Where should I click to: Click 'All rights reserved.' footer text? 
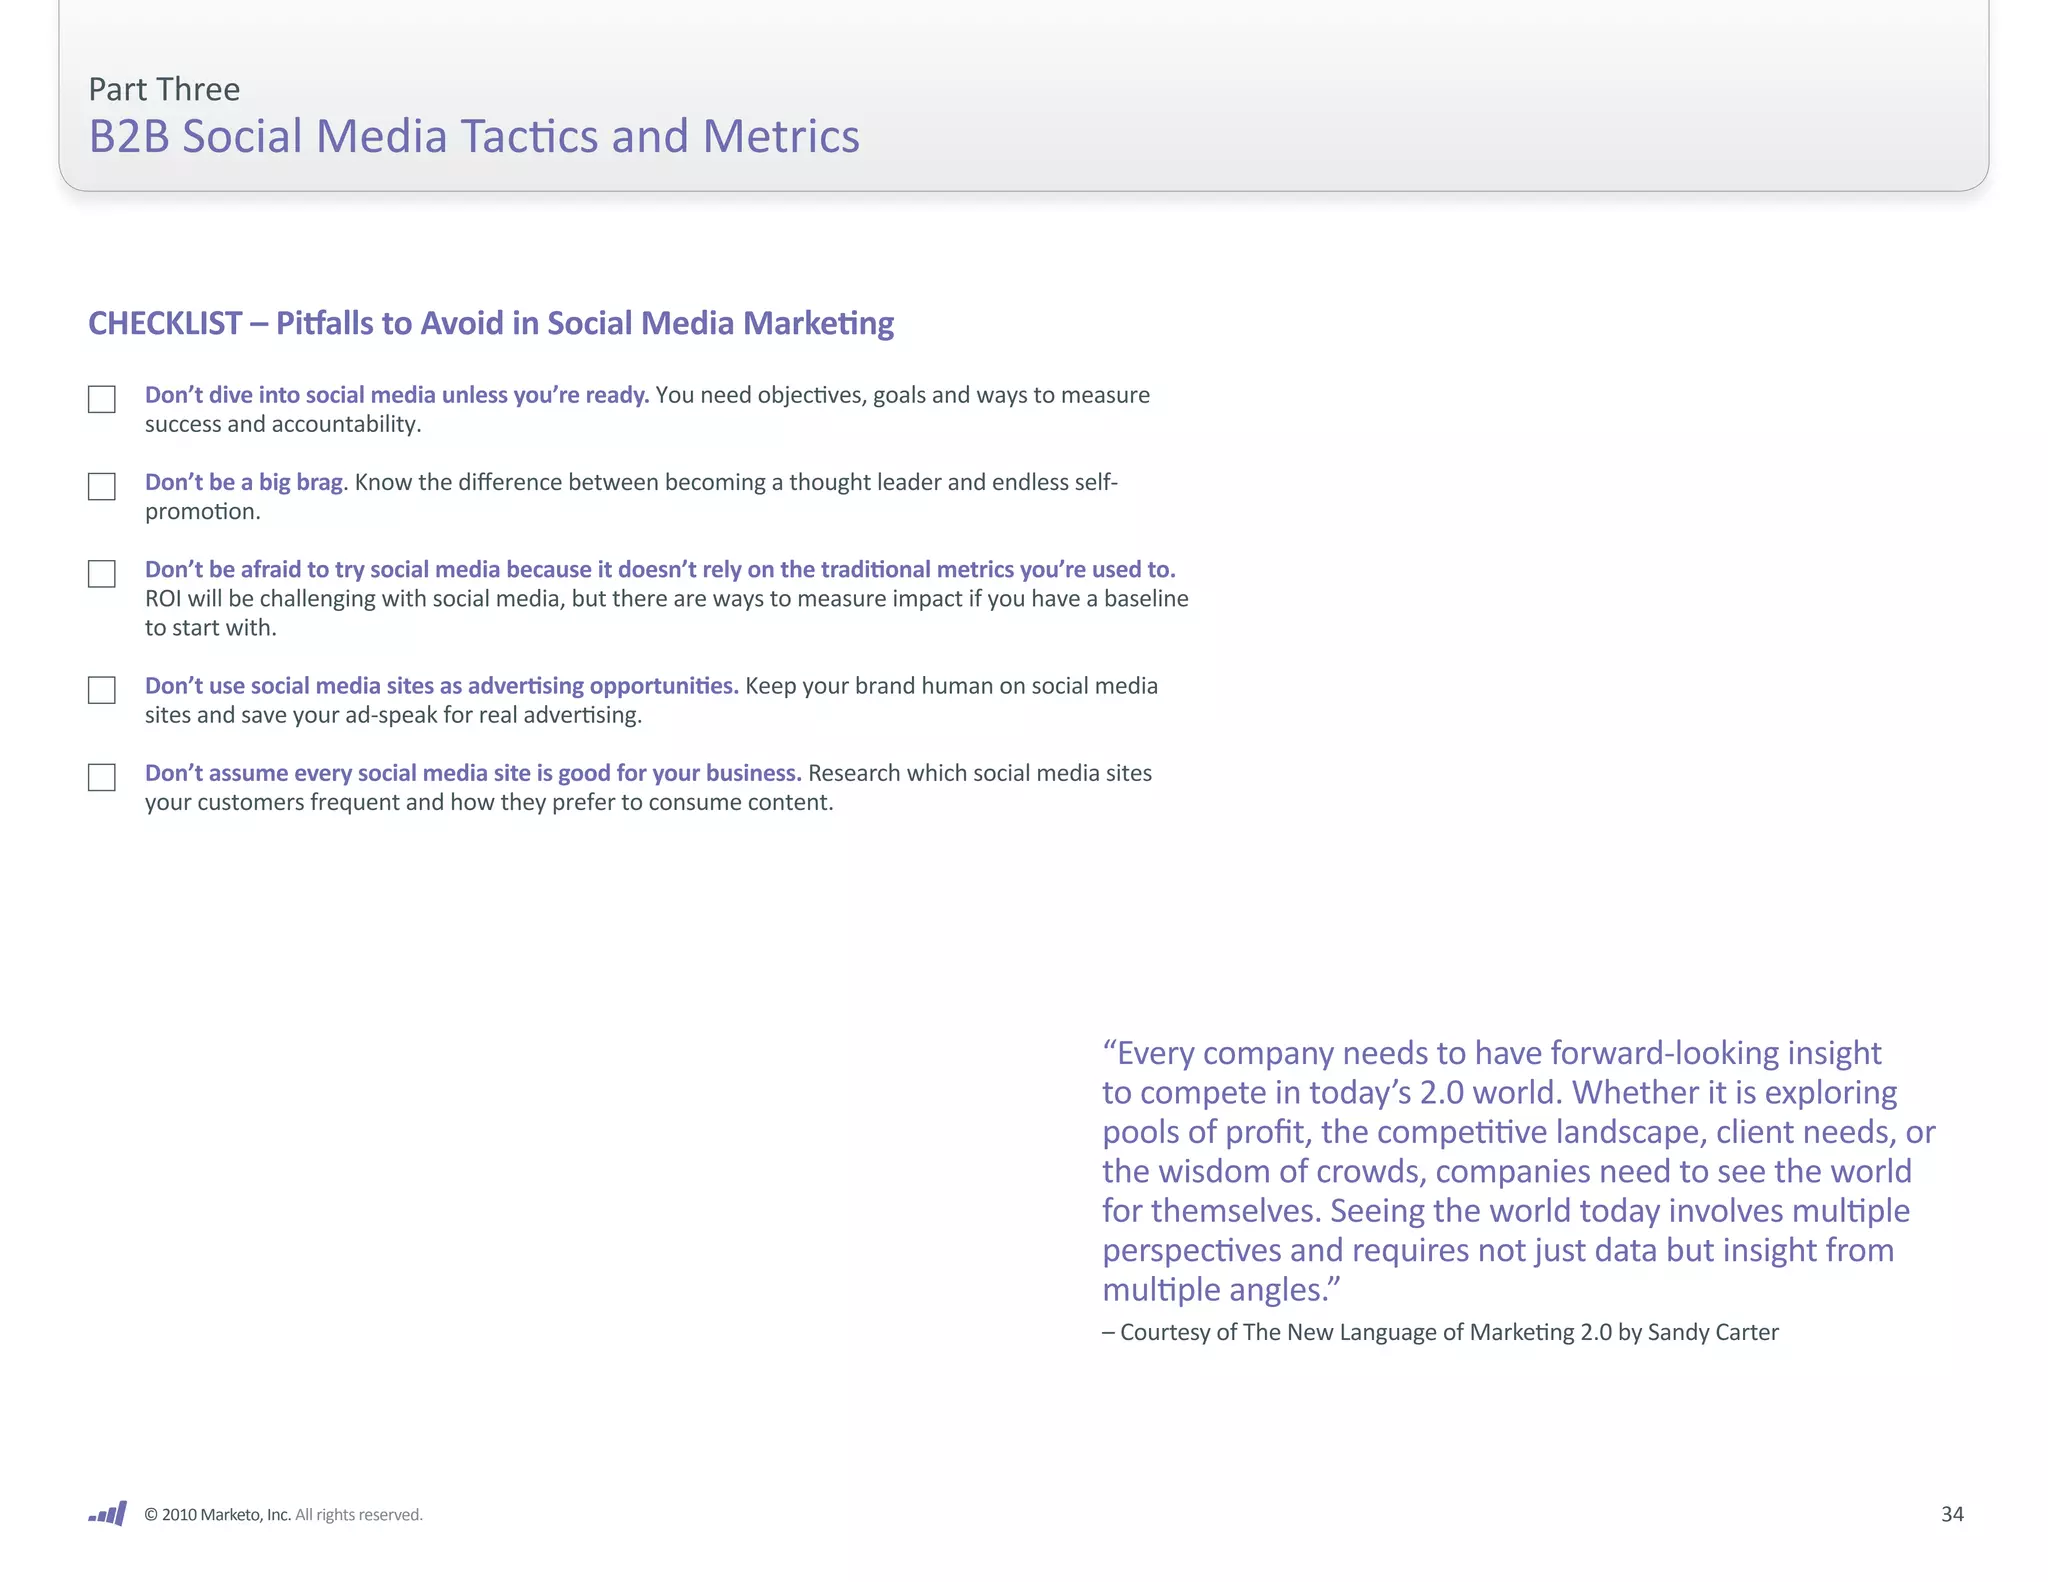point(359,1514)
